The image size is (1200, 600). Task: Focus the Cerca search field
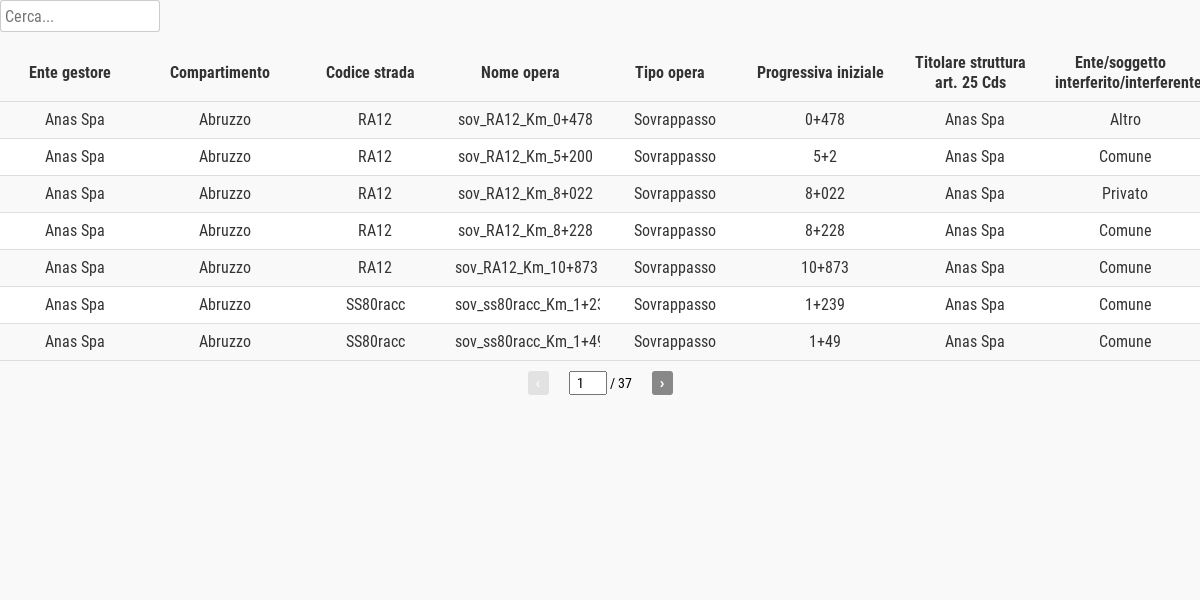[80, 16]
